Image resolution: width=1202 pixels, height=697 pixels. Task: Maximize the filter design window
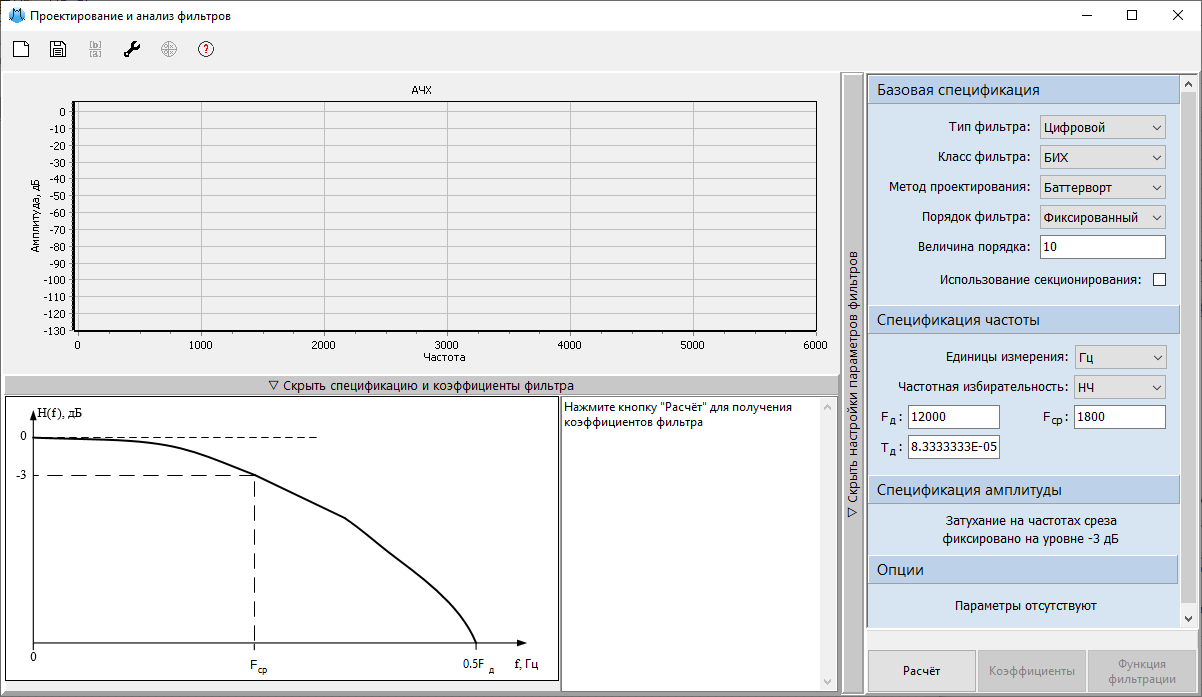click(1132, 16)
